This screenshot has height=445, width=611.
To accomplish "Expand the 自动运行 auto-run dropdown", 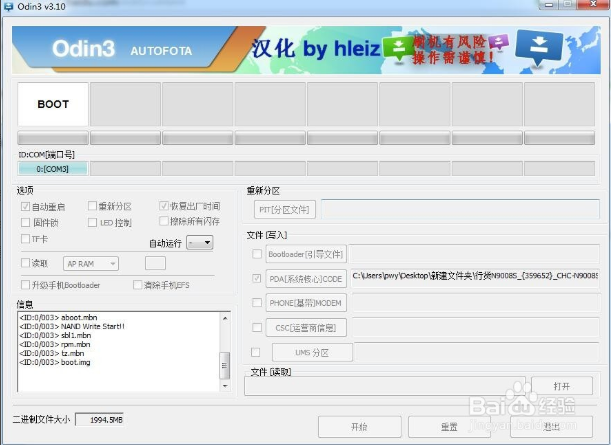I will click(x=199, y=242).
